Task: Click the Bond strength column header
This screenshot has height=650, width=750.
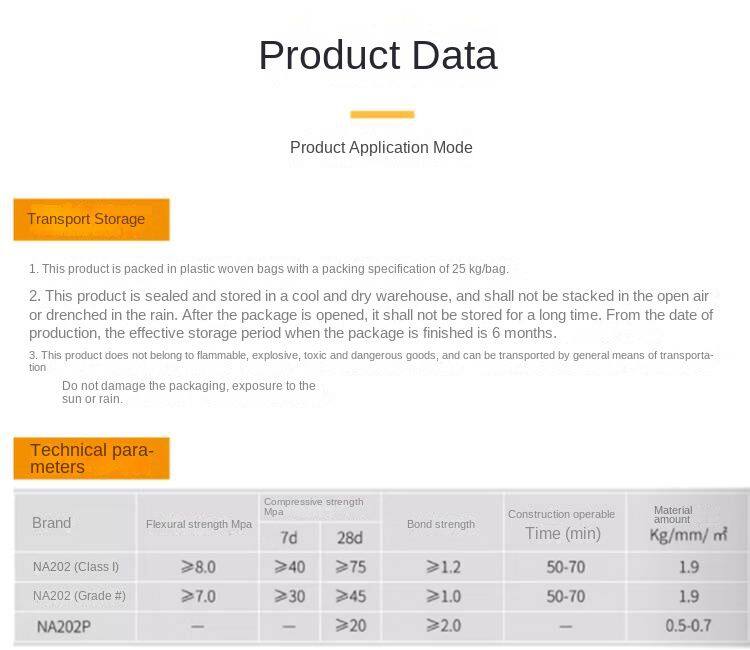Action: [x=441, y=524]
